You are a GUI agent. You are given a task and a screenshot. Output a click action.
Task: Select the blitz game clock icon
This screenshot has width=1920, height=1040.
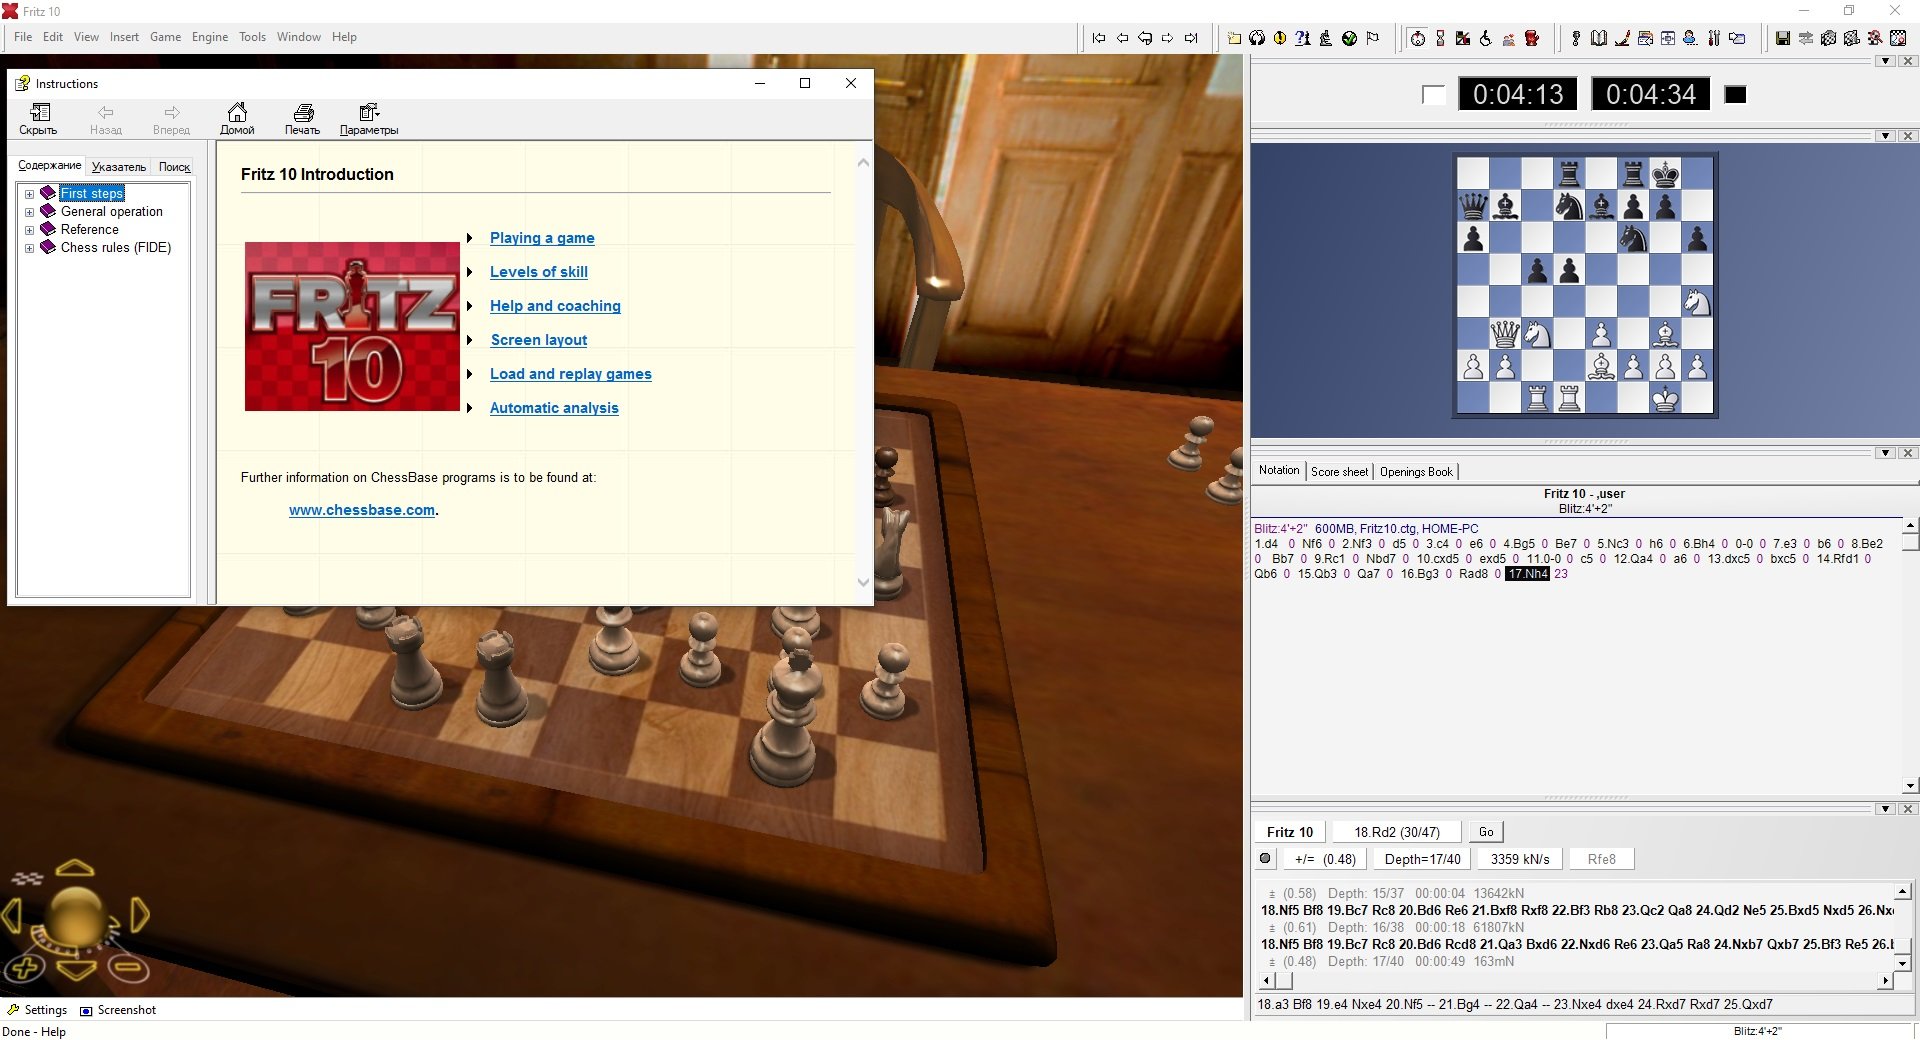pos(1417,38)
